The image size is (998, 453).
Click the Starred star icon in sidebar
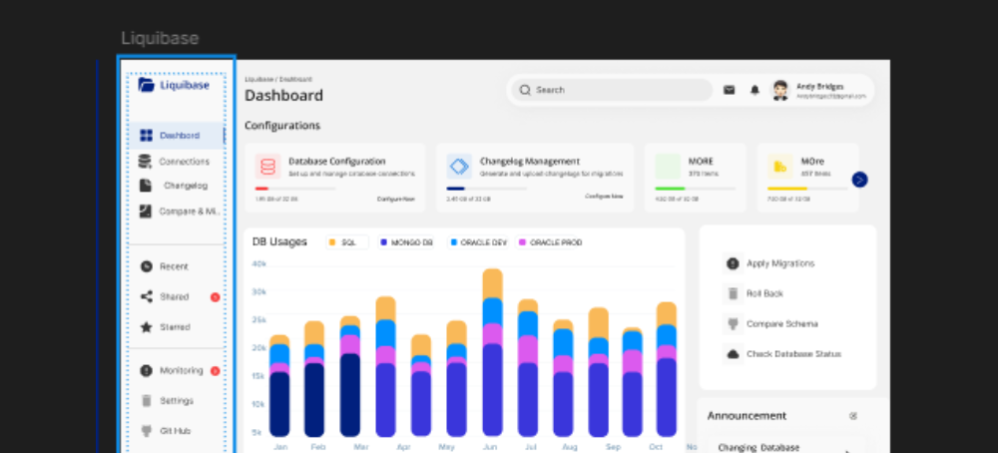pyautogui.click(x=147, y=327)
